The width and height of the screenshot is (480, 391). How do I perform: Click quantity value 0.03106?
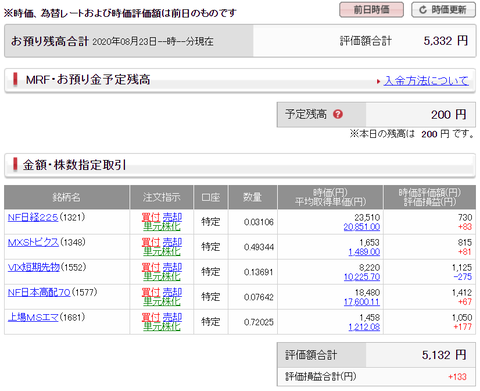(x=258, y=222)
